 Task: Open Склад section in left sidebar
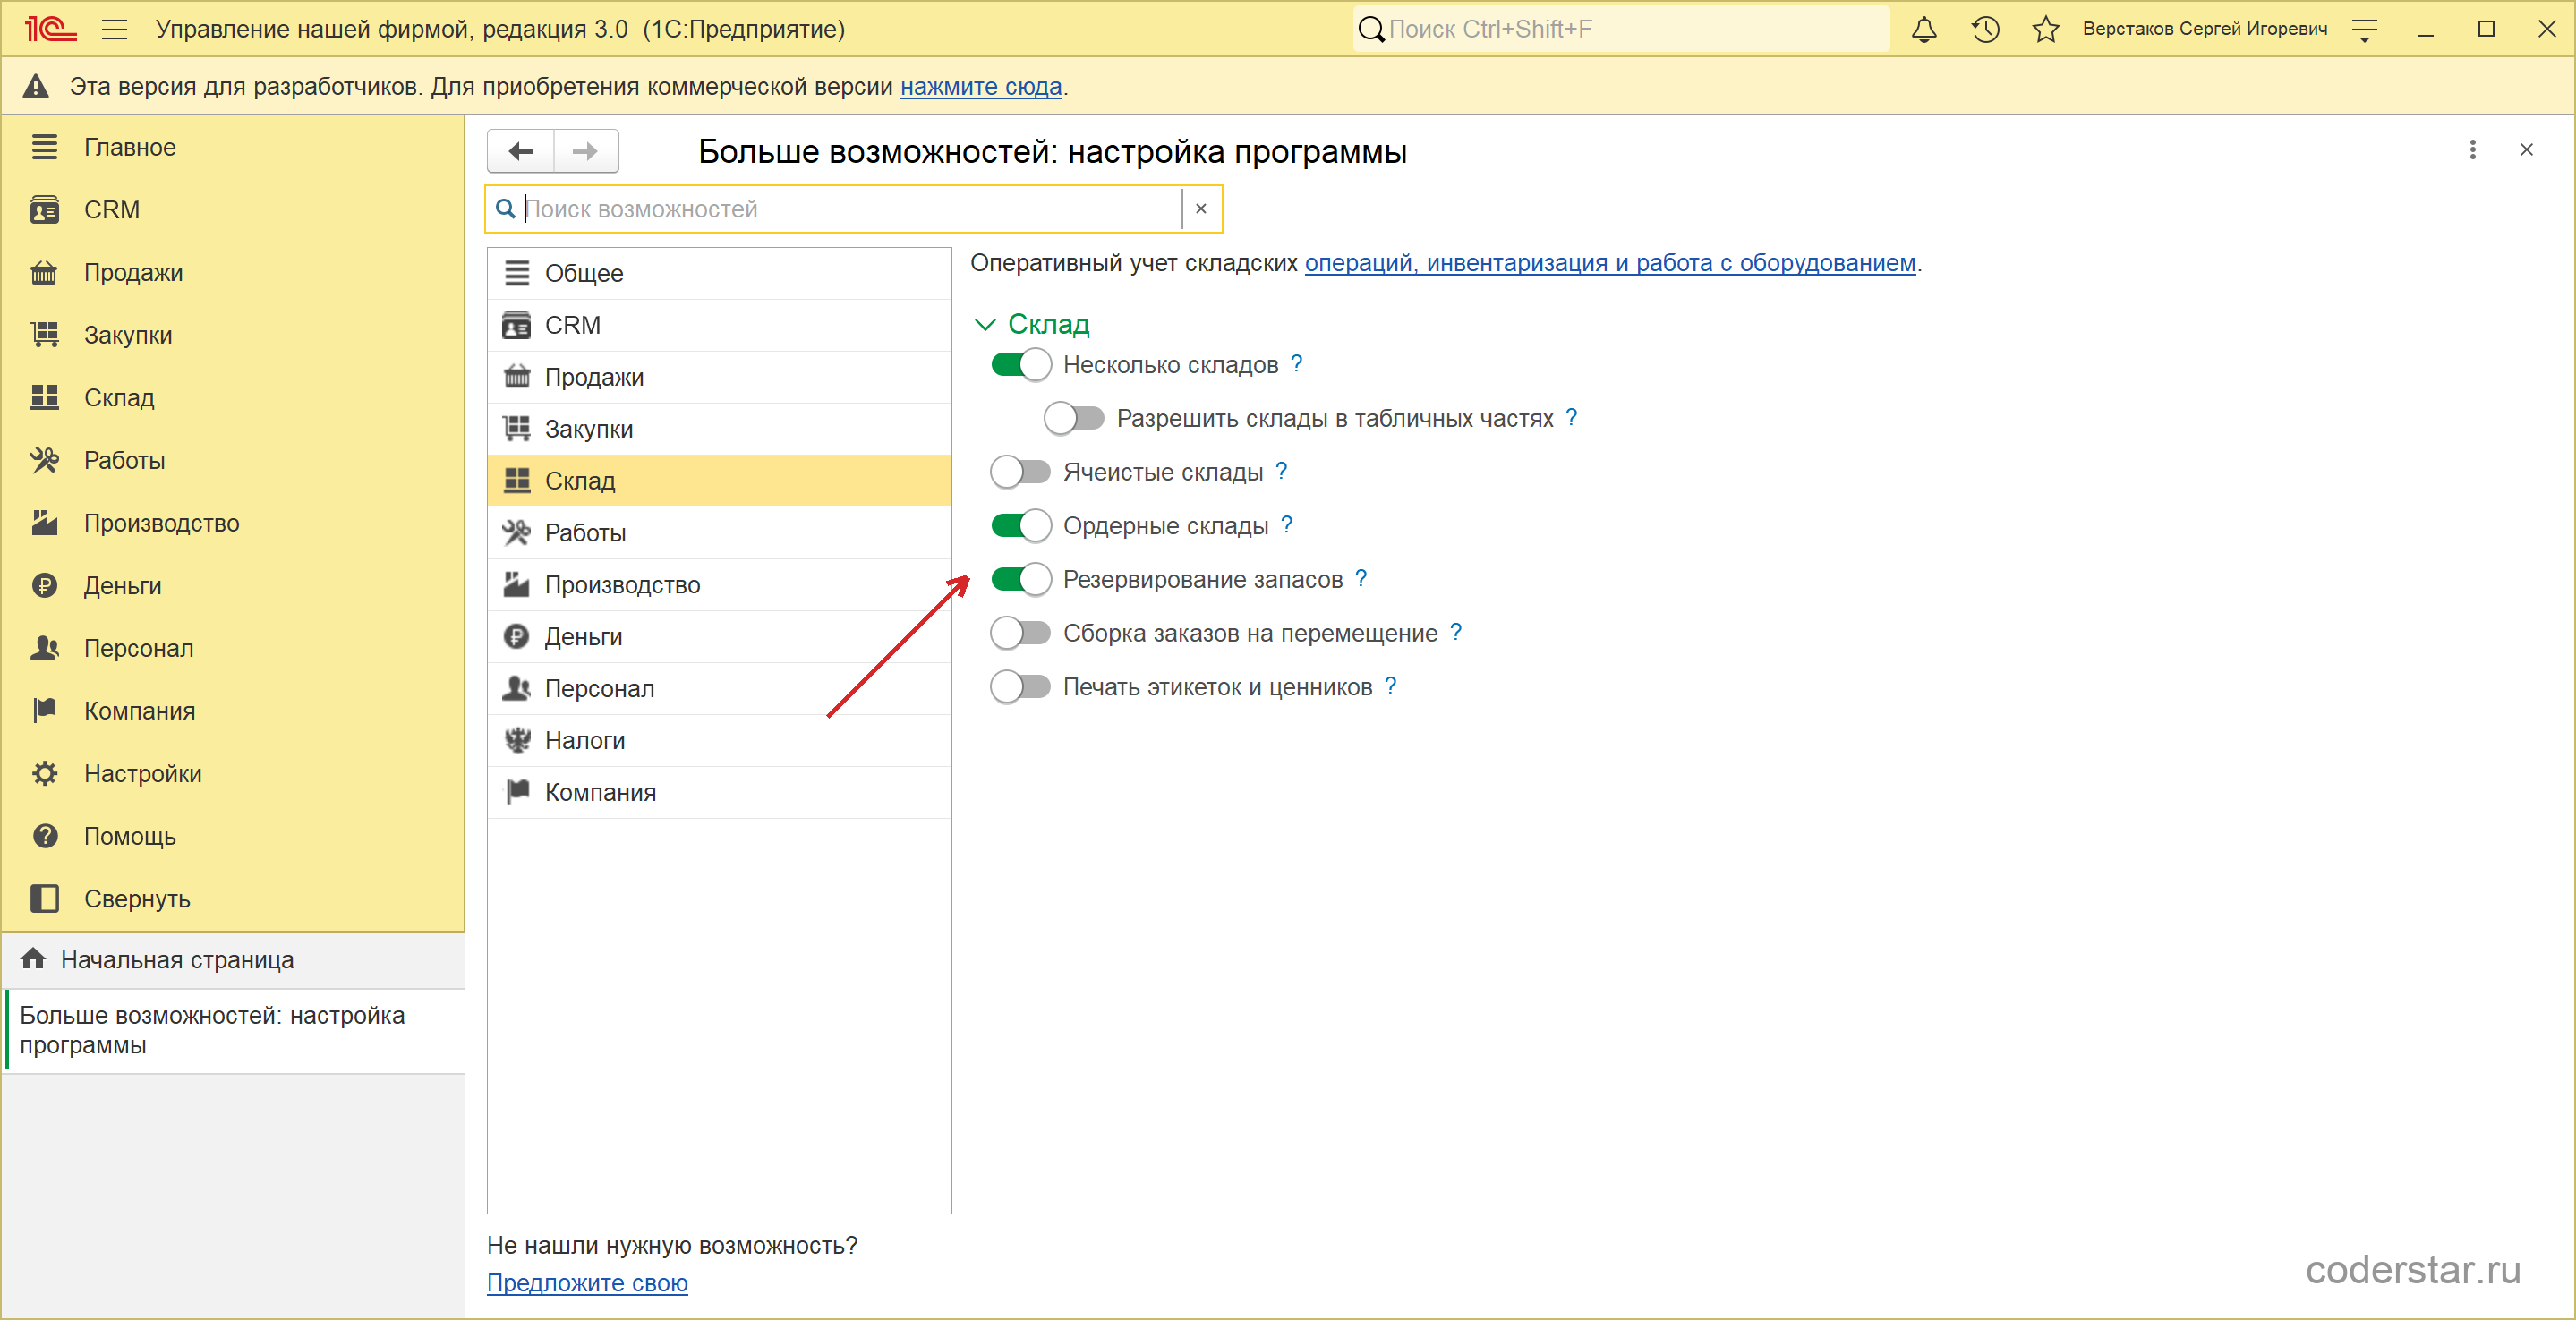tap(233, 398)
